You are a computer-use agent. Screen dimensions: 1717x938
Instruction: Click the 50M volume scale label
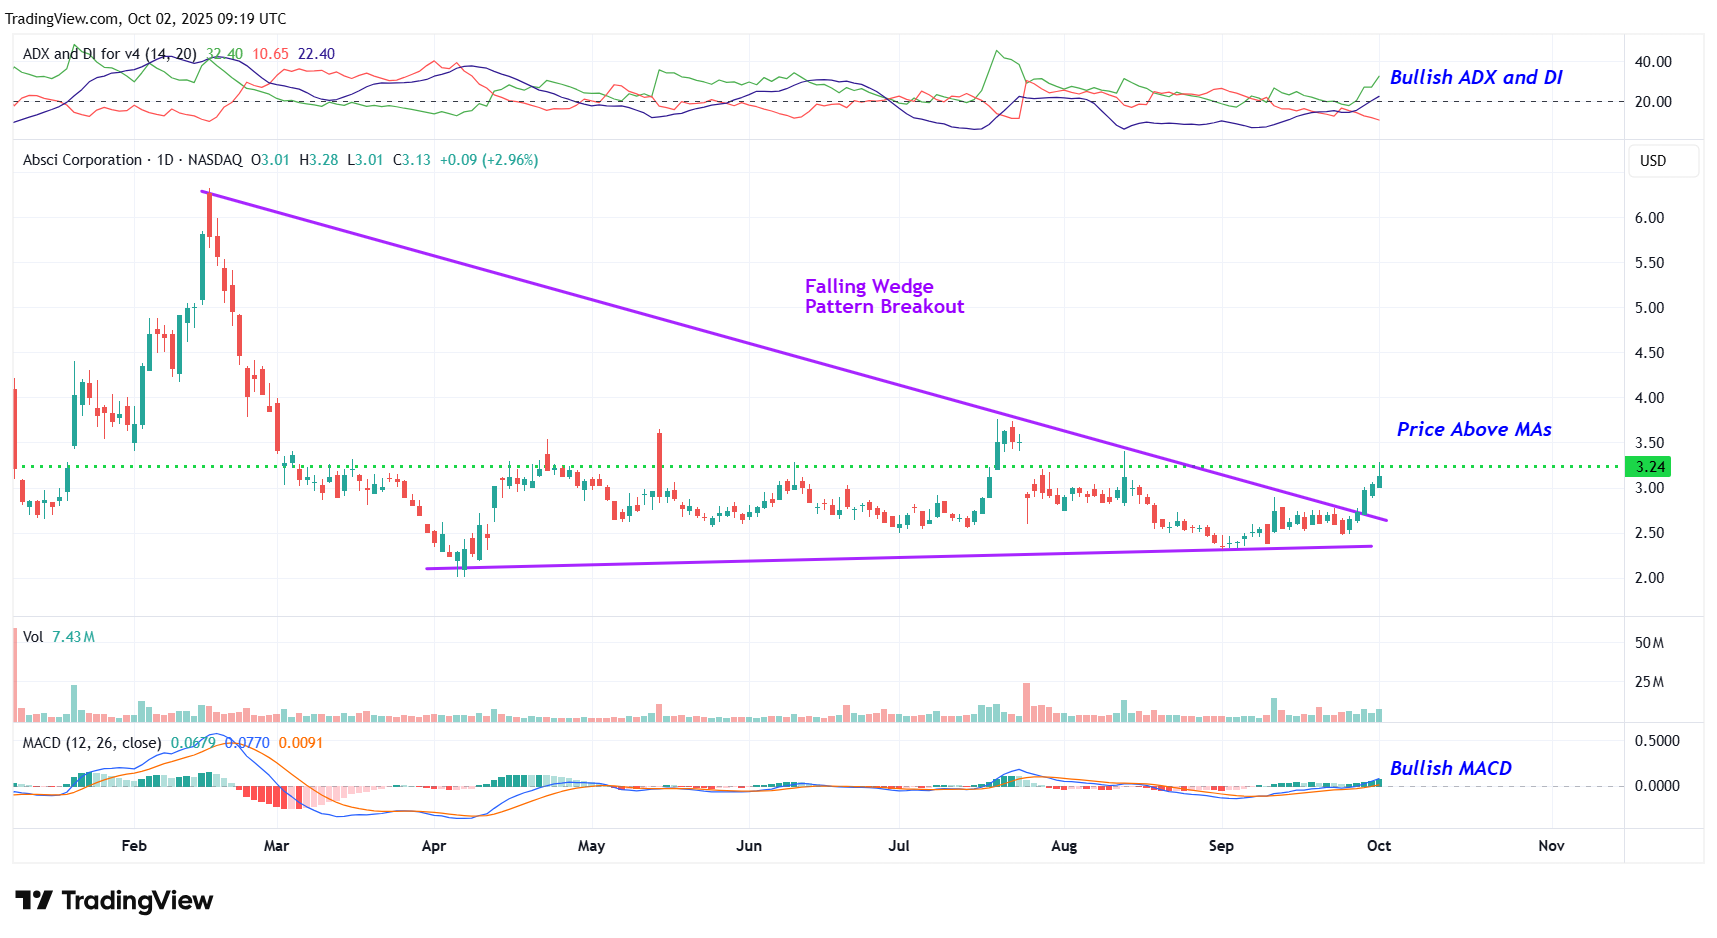pos(1649,643)
